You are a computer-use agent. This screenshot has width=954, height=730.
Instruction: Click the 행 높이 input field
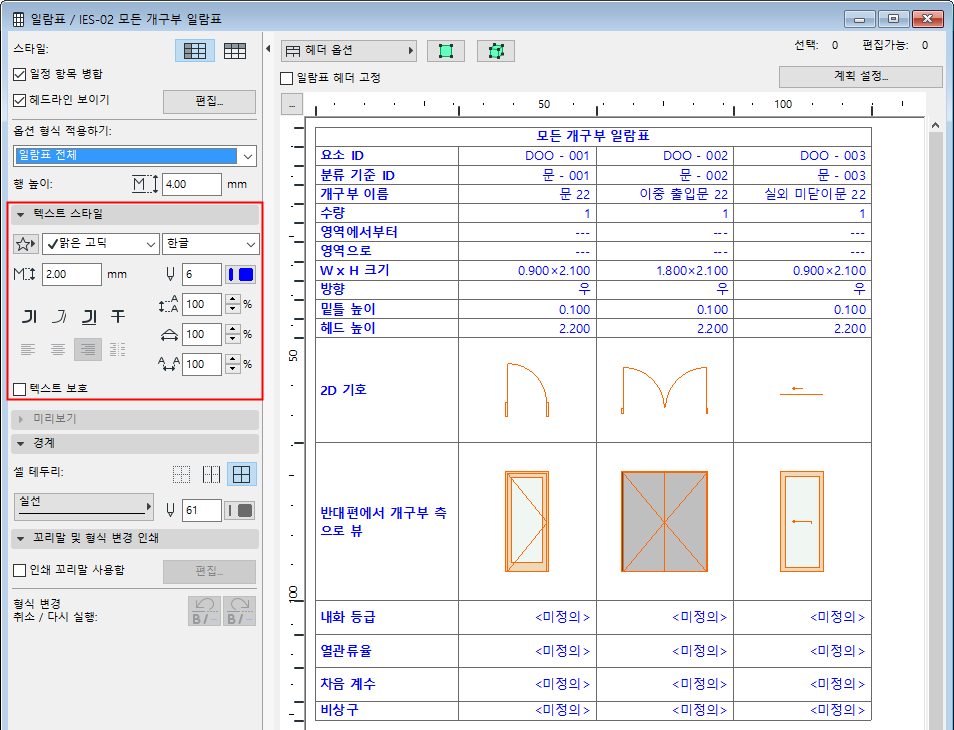191,184
